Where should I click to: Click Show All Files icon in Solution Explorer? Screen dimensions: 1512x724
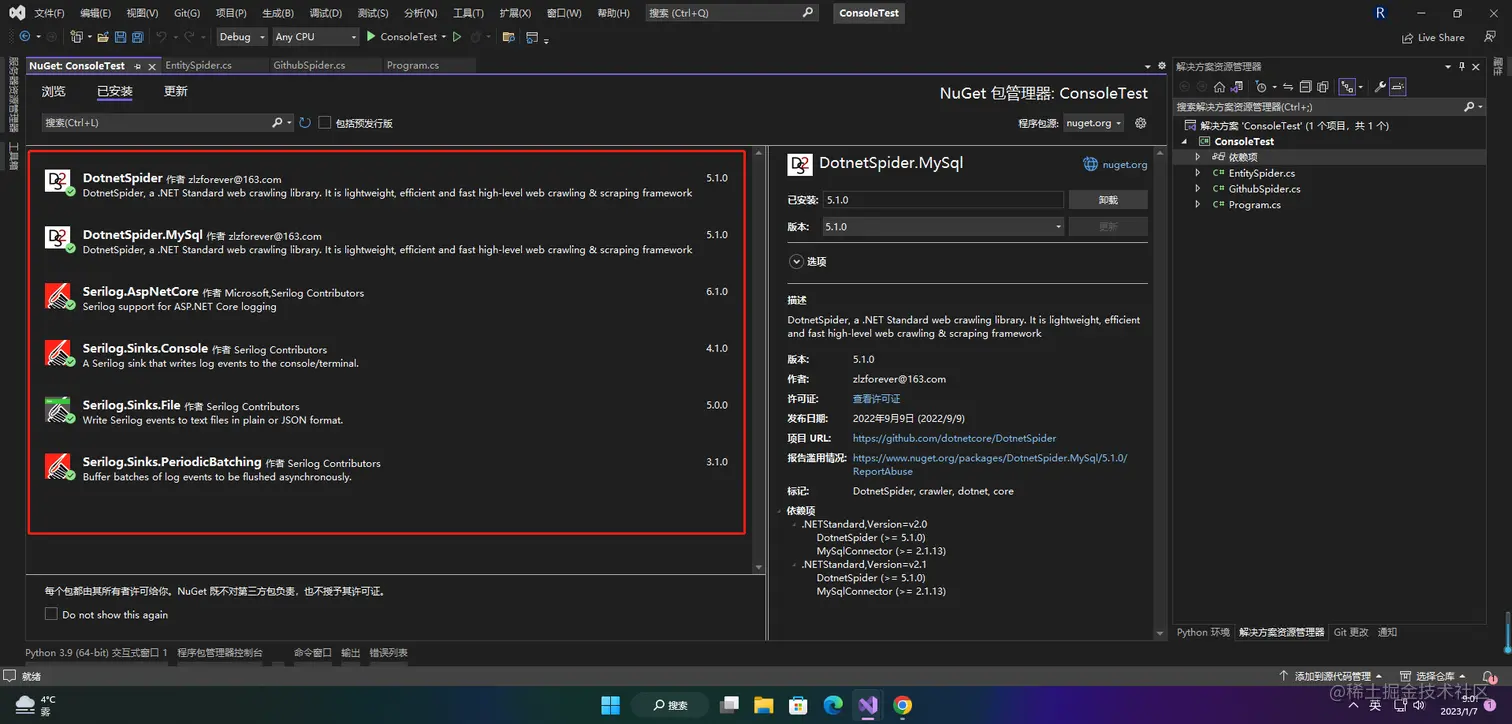(x=1322, y=87)
